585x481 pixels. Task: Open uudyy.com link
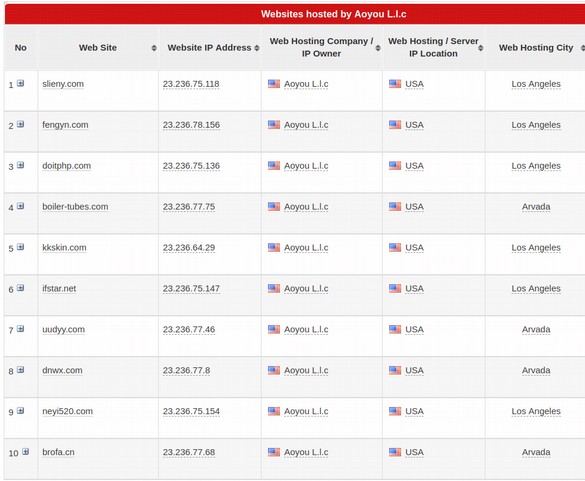click(x=63, y=329)
